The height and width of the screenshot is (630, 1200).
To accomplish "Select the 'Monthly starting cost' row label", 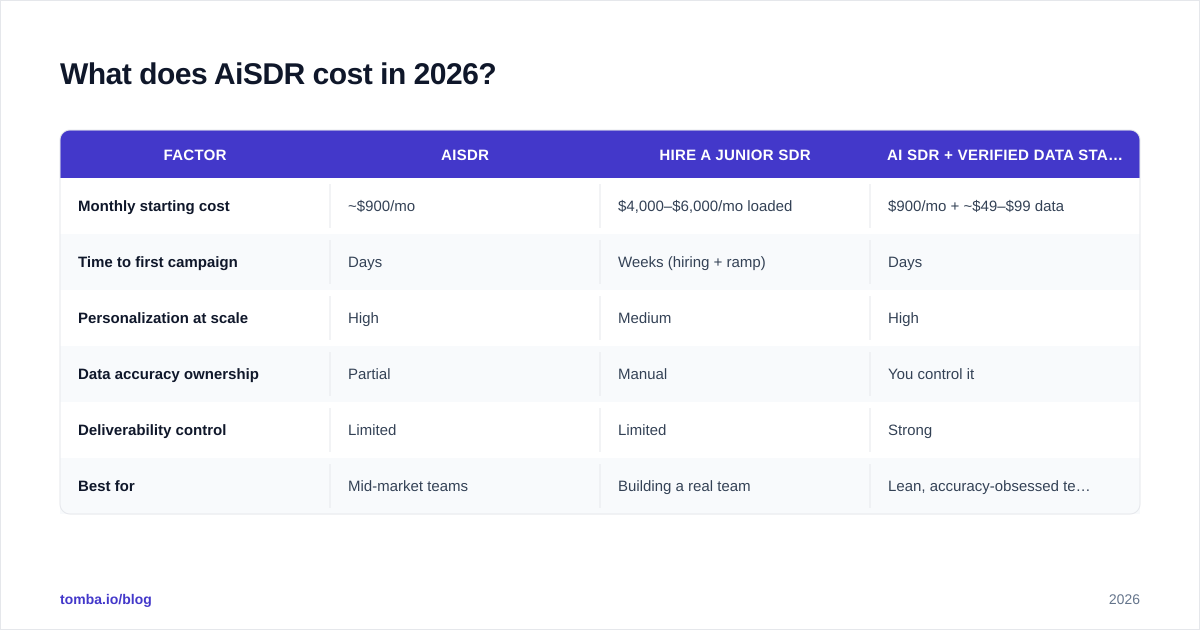I will pyautogui.click(x=154, y=206).
